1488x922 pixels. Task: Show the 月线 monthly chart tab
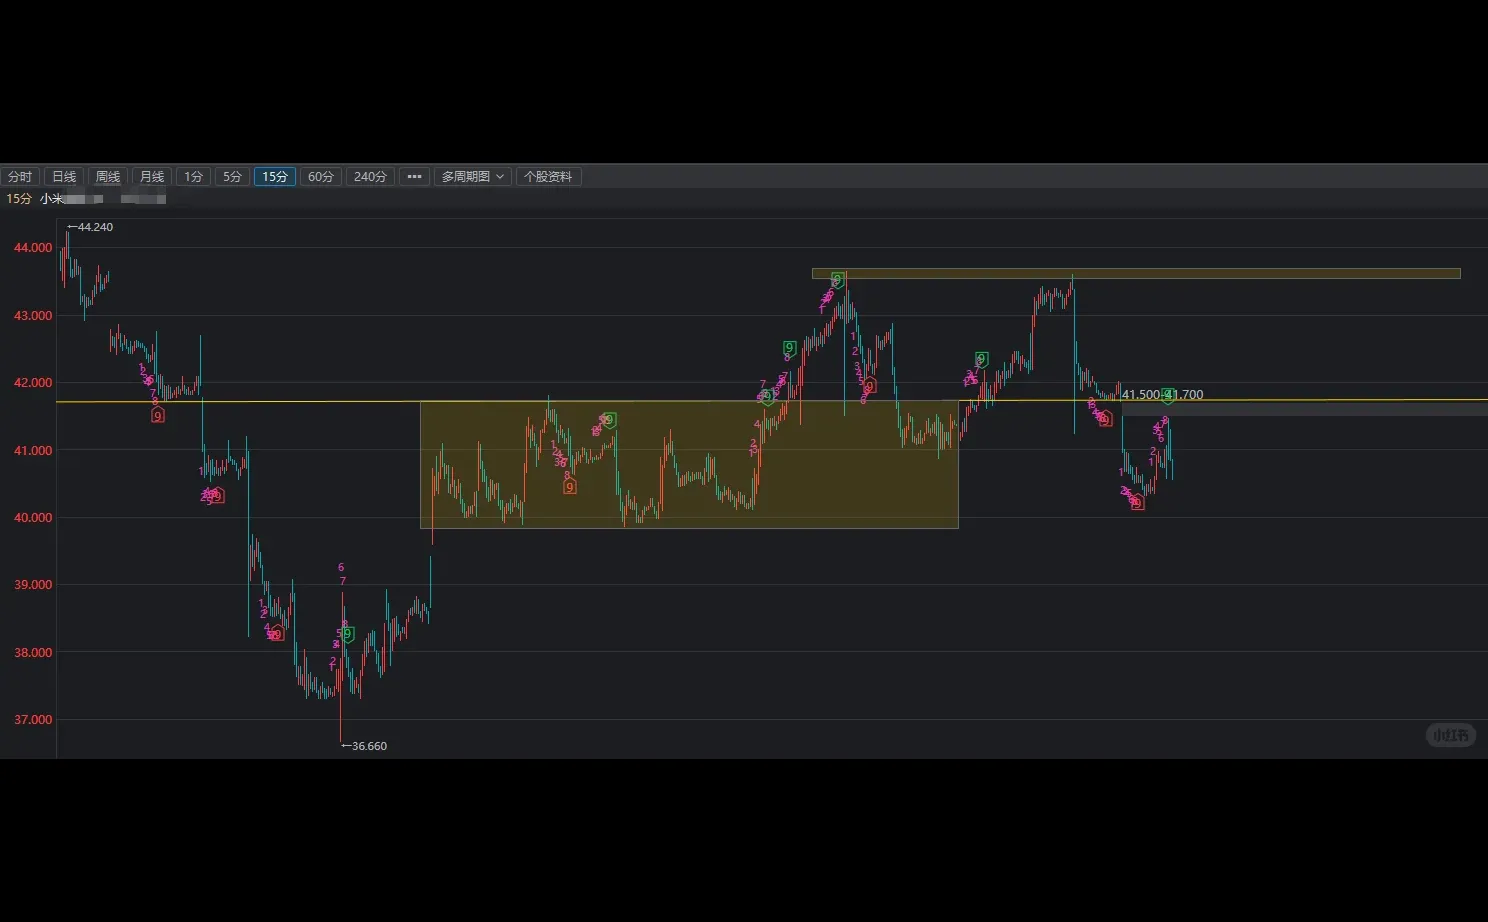[152, 177]
